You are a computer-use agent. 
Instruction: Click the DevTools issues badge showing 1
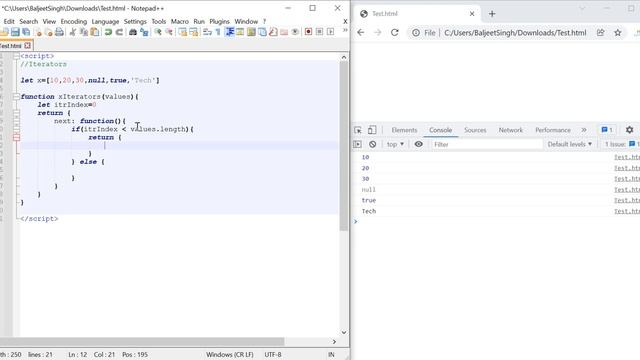click(607, 130)
